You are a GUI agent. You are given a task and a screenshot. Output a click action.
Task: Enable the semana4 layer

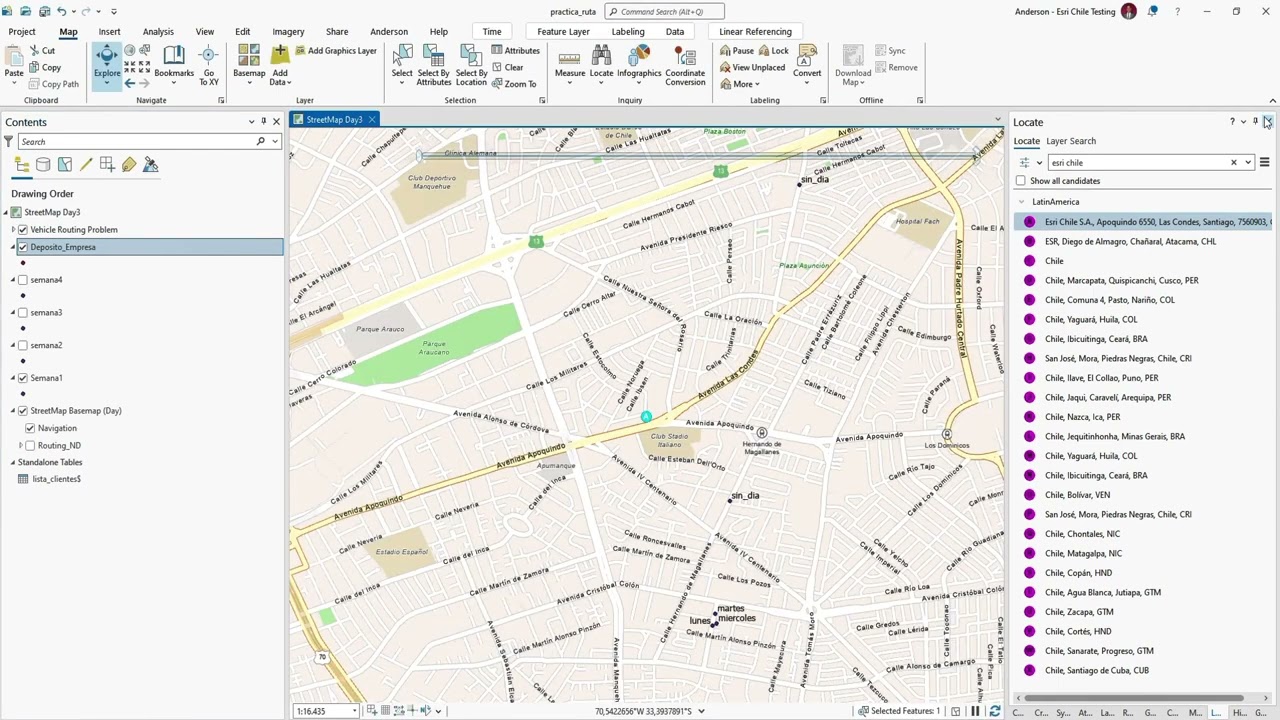pos(23,280)
